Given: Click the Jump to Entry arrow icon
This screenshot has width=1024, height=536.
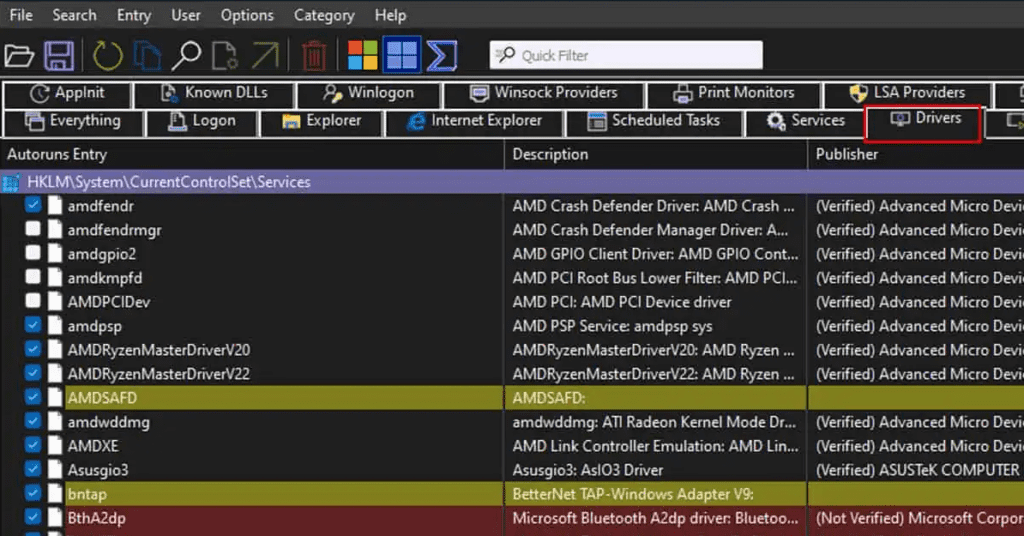Looking at the screenshot, I should click(267, 55).
